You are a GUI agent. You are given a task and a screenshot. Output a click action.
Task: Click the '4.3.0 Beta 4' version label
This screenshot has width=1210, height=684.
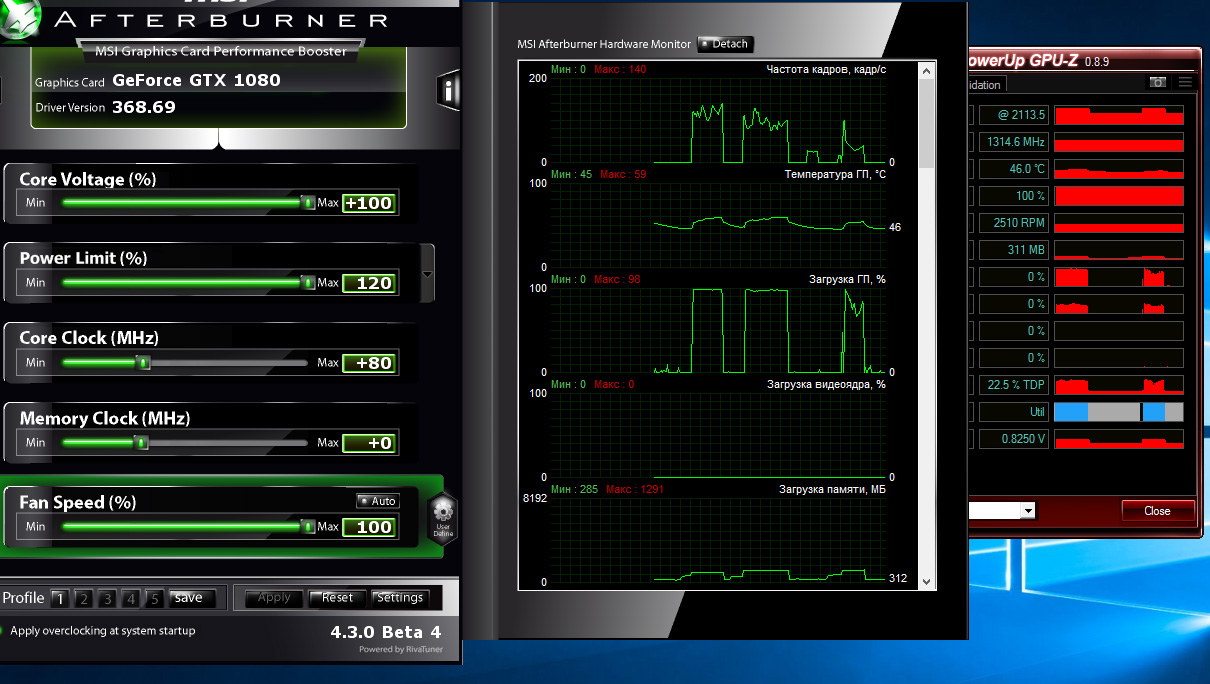coord(386,632)
